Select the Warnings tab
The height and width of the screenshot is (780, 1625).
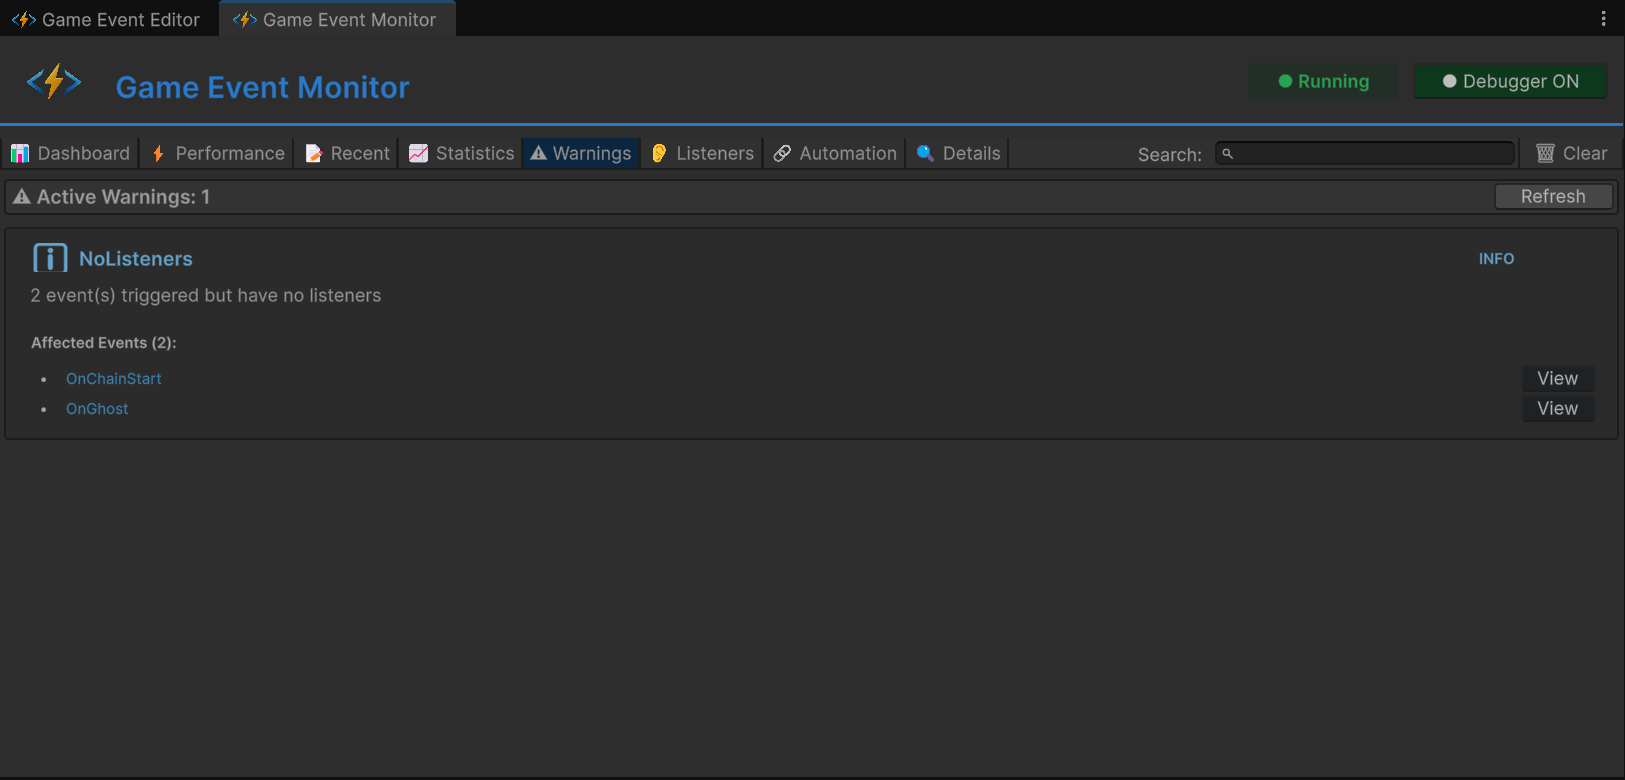[581, 153]
